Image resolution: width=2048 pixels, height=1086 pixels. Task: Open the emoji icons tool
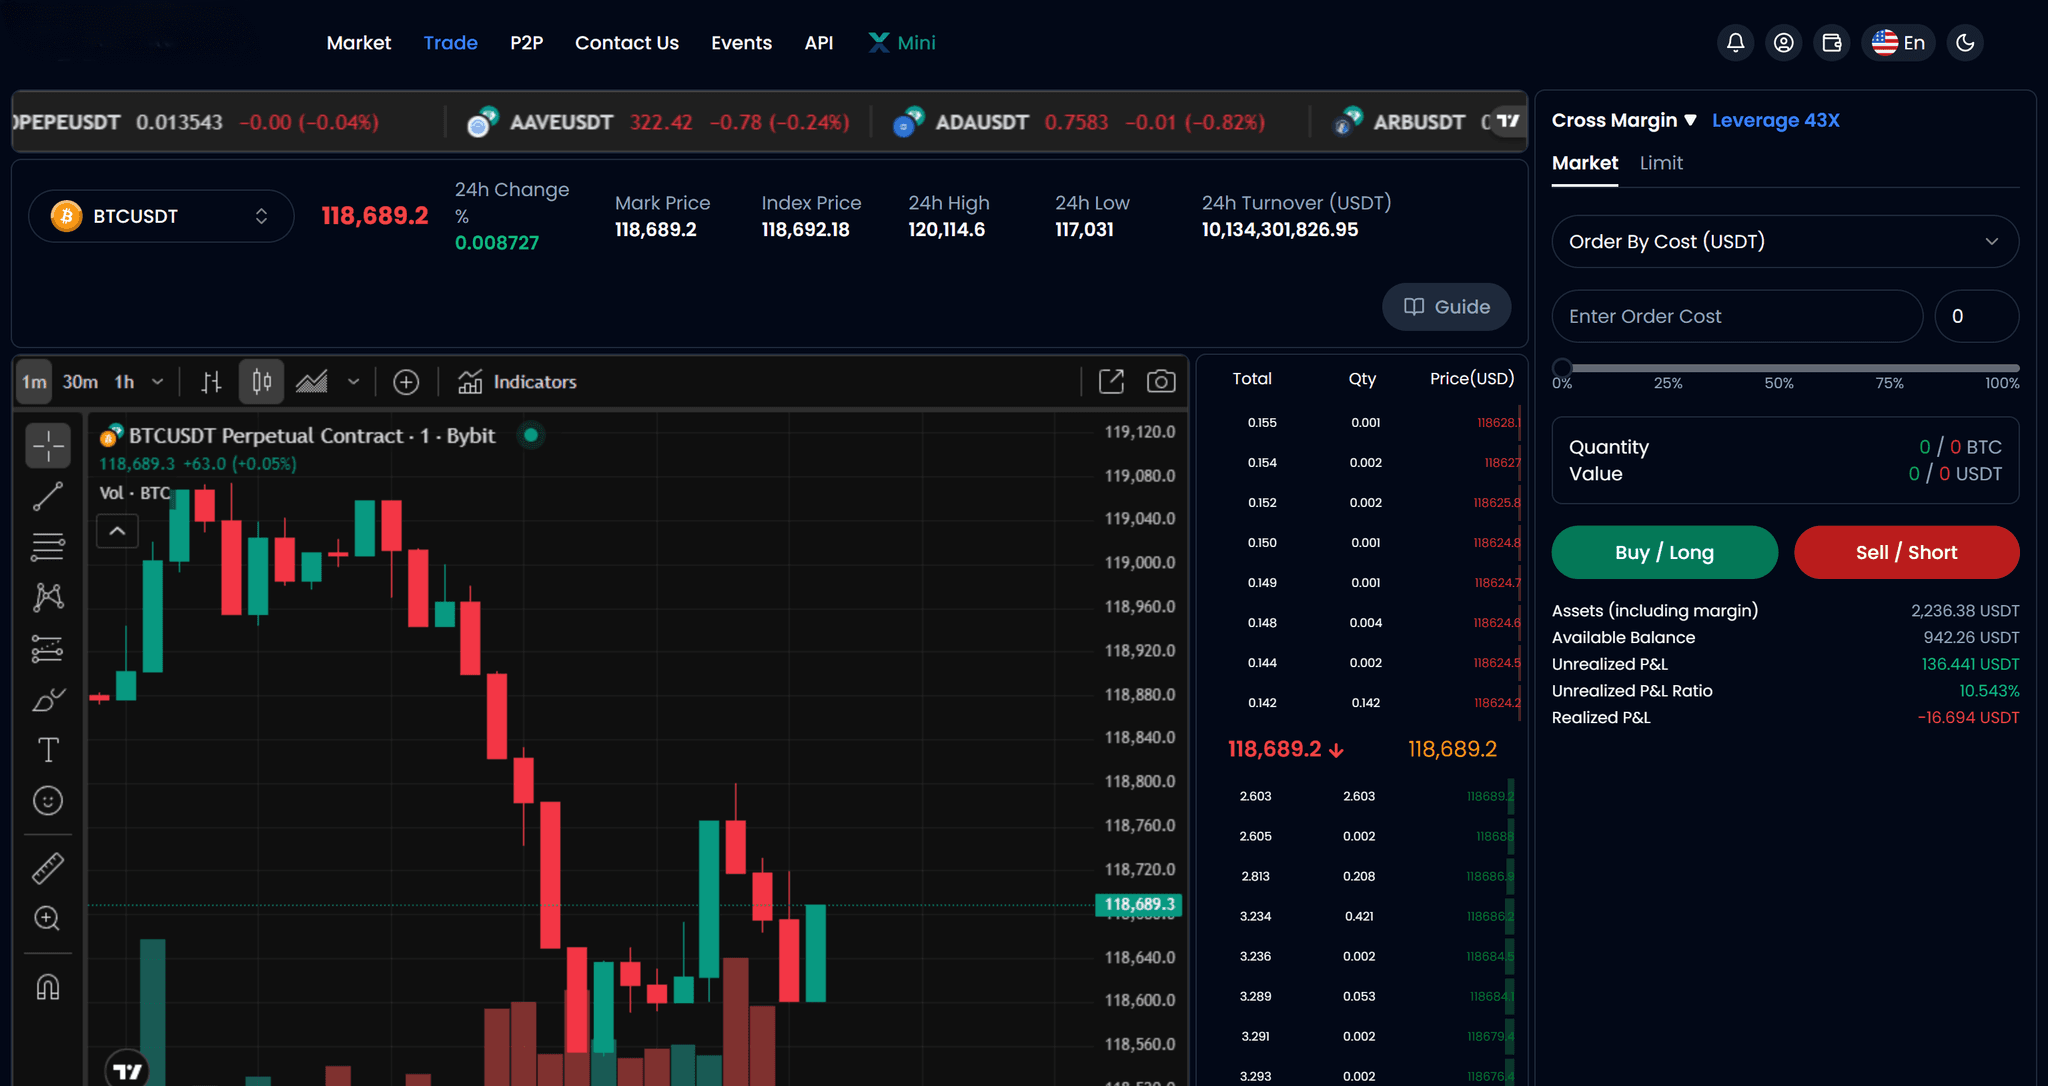(48, 801)
